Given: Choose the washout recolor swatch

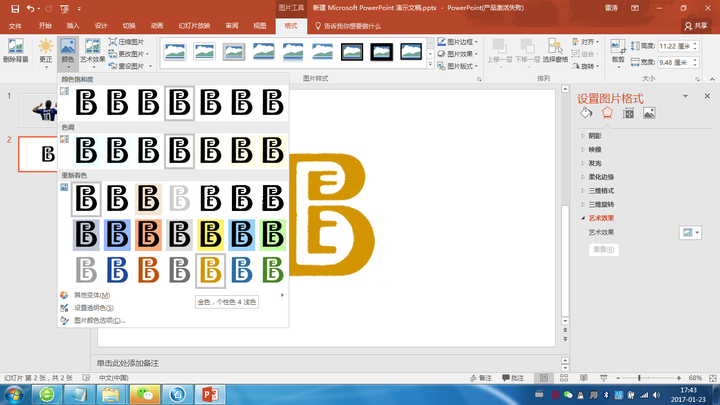Looking at the screenshot, I should pyautogui.click(x=180, y=199).
